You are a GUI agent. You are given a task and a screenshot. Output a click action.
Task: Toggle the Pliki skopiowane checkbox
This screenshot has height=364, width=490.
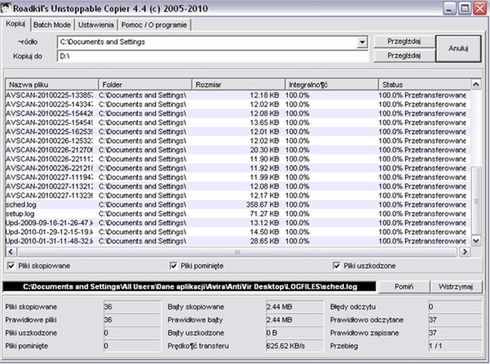click(11, 266)
